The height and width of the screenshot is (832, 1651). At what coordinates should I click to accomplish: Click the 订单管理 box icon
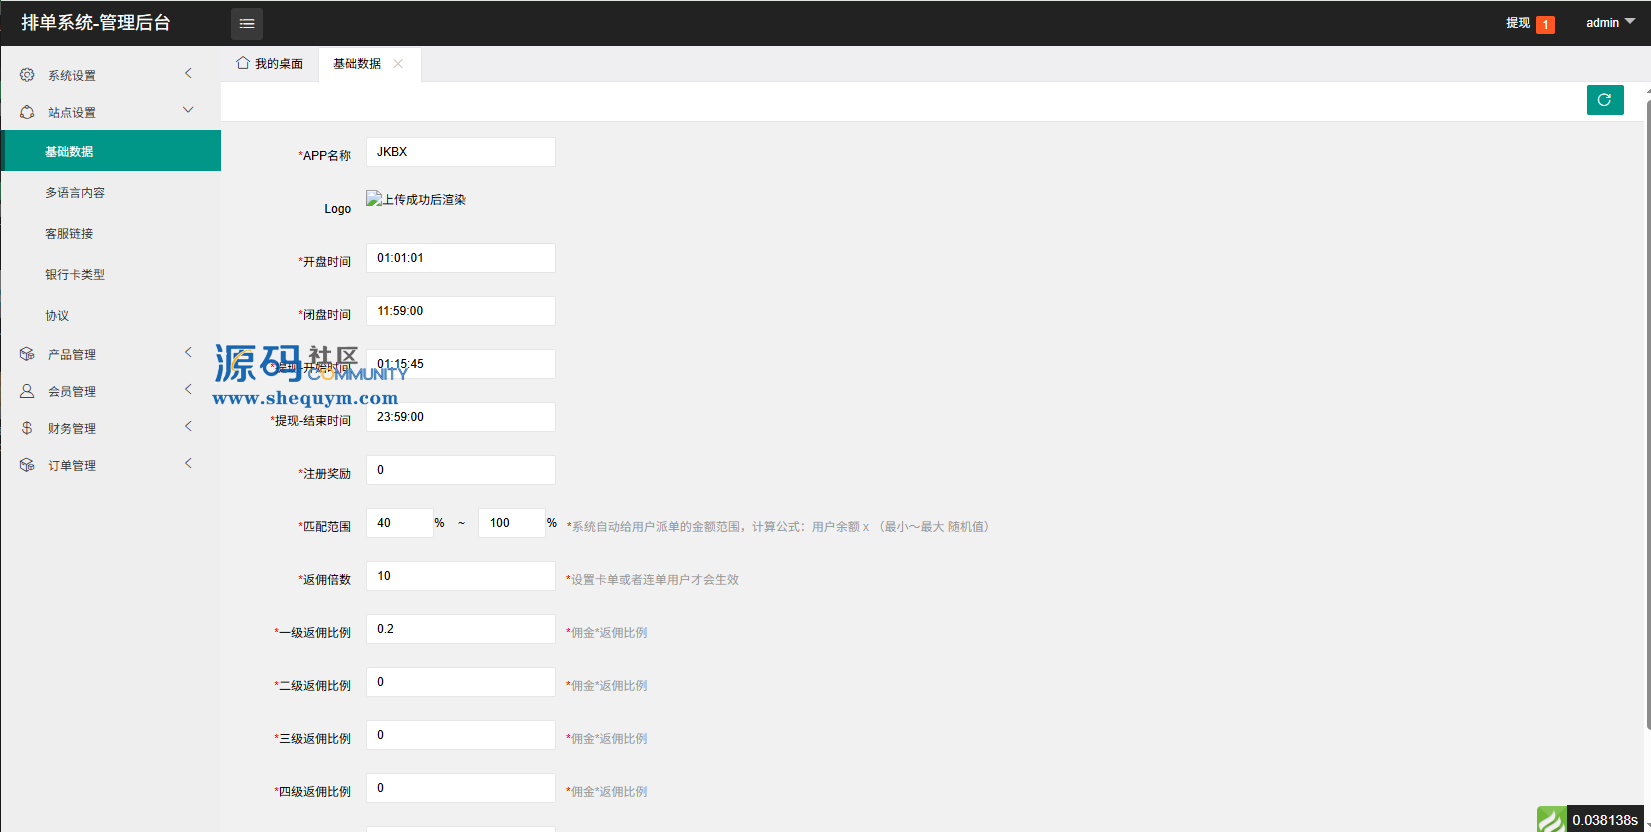pos(27,465)
